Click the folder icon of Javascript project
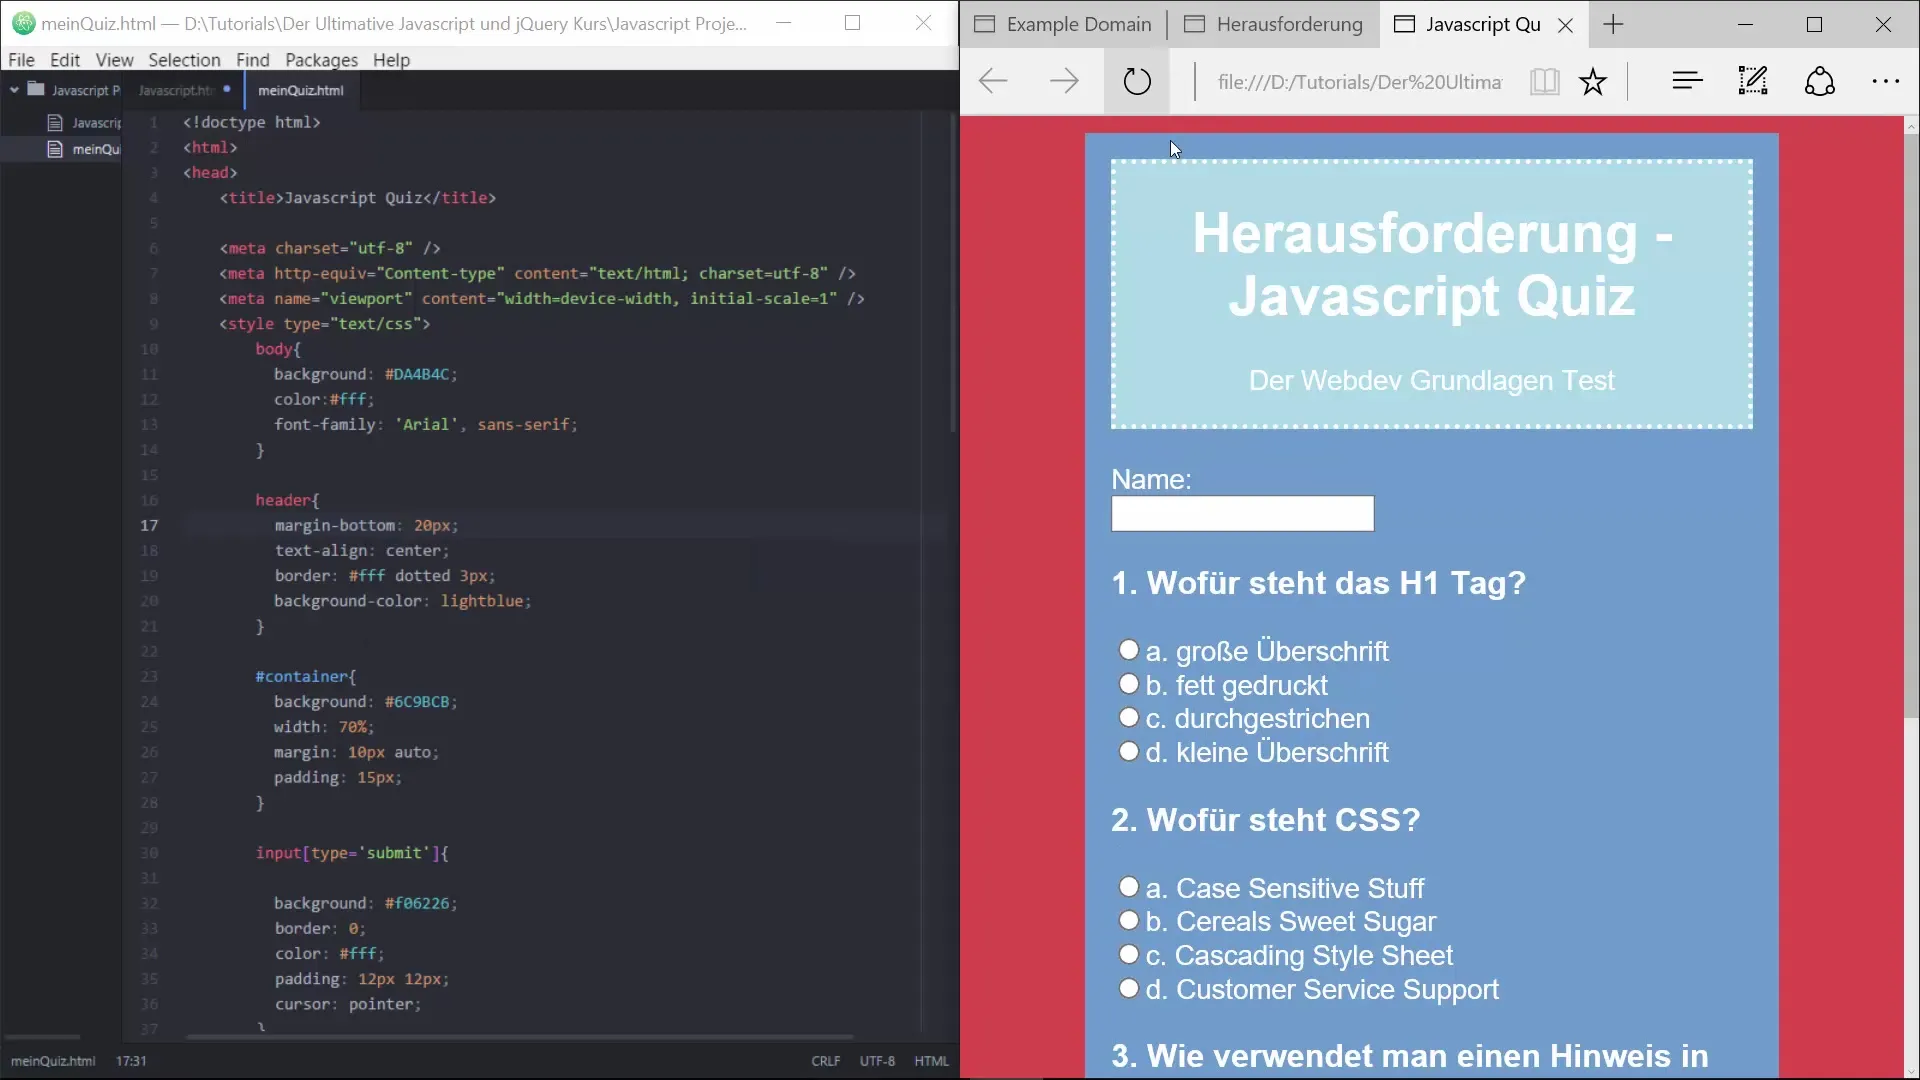 36,89
